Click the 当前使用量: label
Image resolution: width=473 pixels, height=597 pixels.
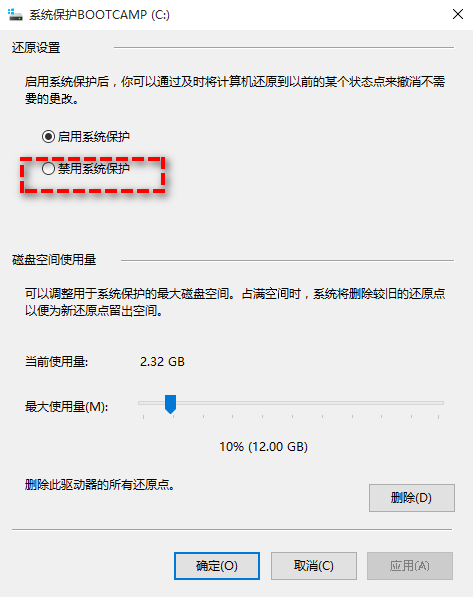coord(56,361)
